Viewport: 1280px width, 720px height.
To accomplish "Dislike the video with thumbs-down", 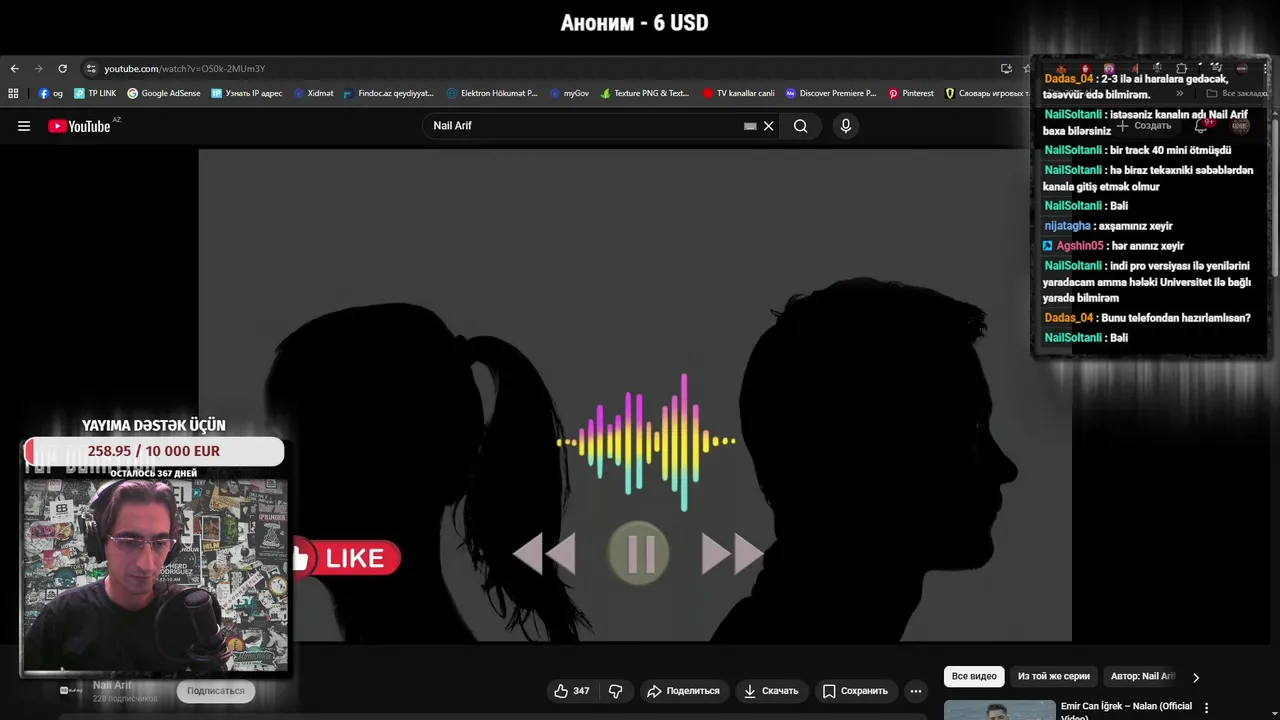I will (616, 691).
